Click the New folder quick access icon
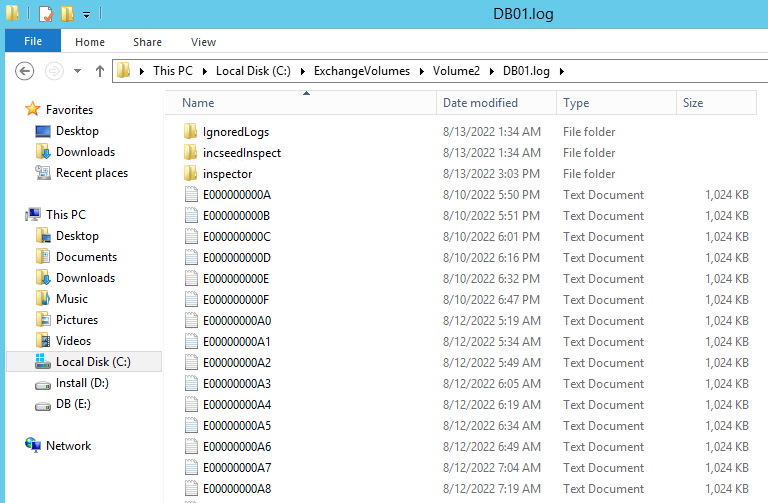 point(67,14)
